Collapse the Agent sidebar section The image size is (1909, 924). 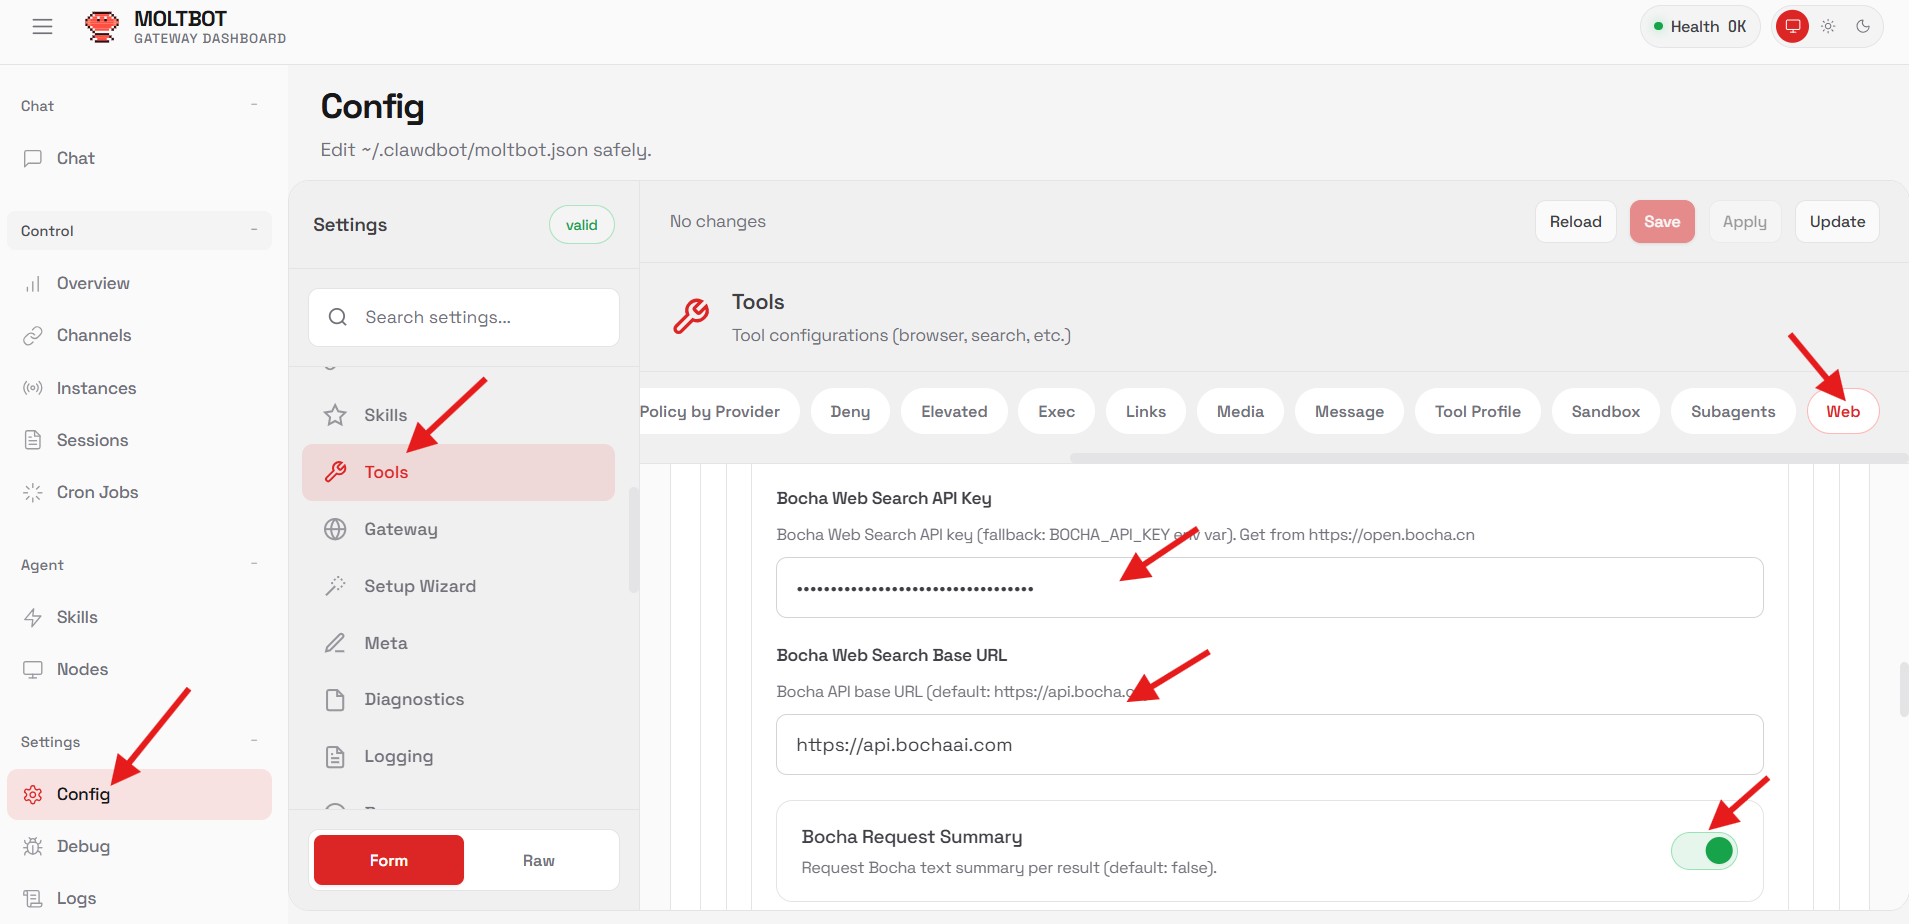click(x=139, y=565)
